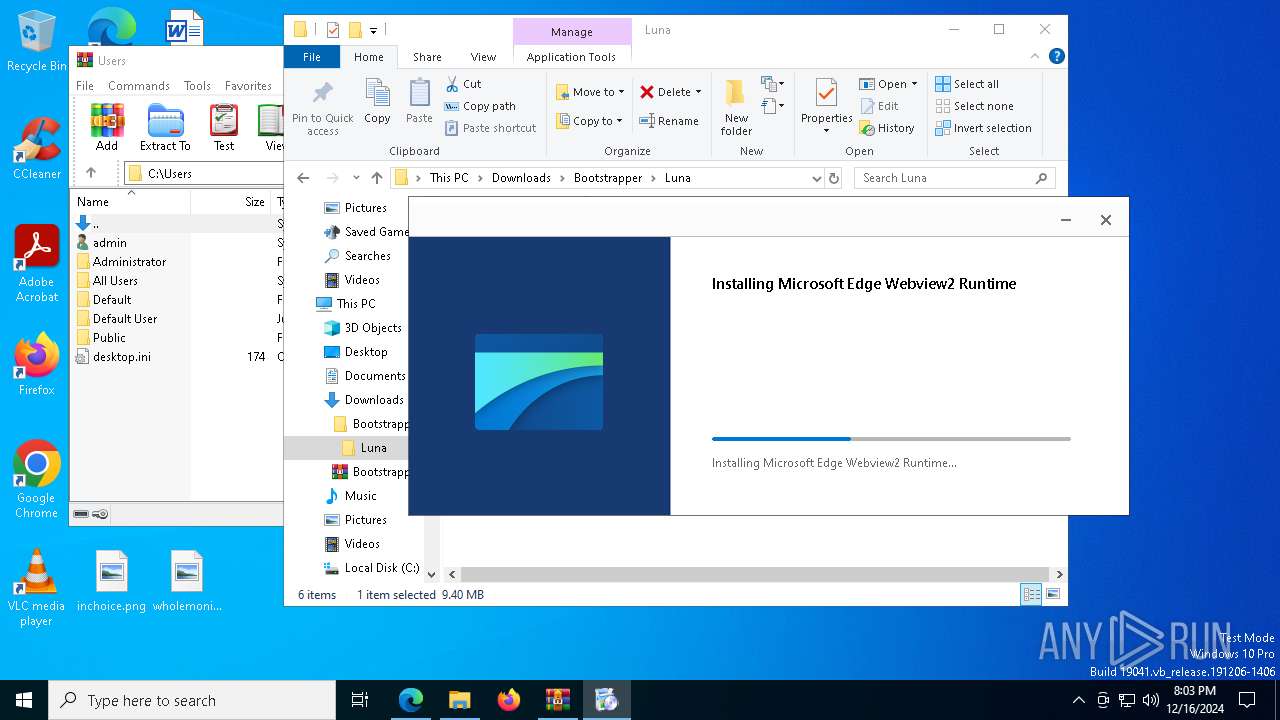Open Google Chrome desktop shortcut
Screen dimensions: 1280x720
click(37, 479)
